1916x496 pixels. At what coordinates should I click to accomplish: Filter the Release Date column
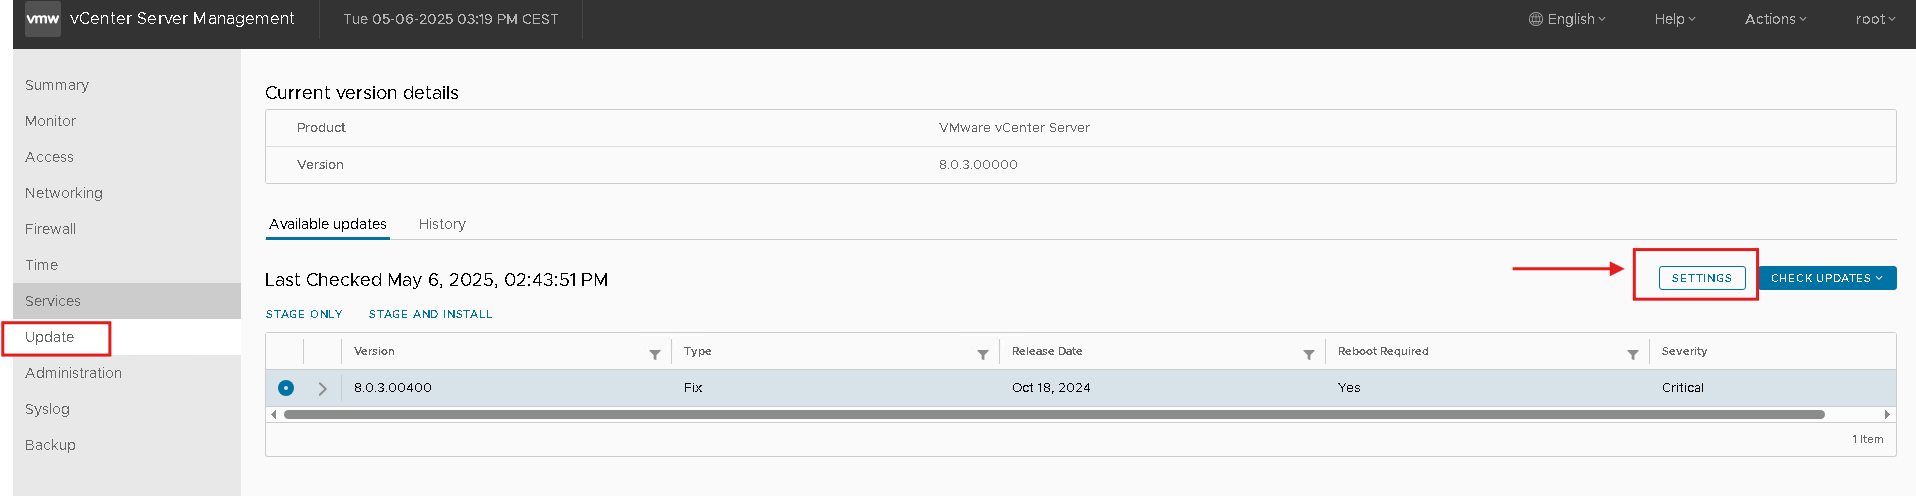[1309, 354]
